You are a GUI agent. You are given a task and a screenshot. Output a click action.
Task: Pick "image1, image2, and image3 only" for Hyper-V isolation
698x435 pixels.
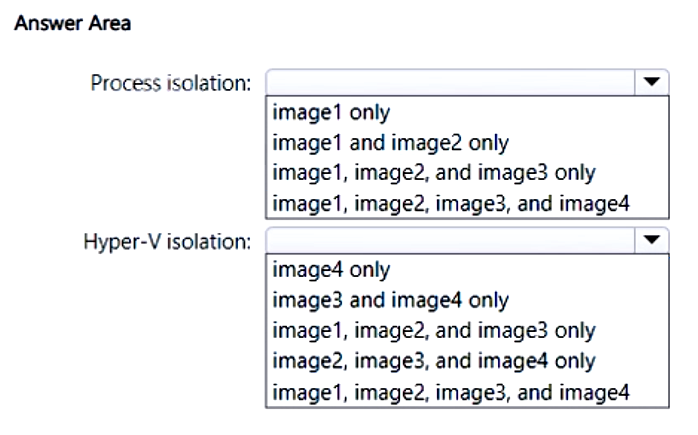[x=434, y=330]
